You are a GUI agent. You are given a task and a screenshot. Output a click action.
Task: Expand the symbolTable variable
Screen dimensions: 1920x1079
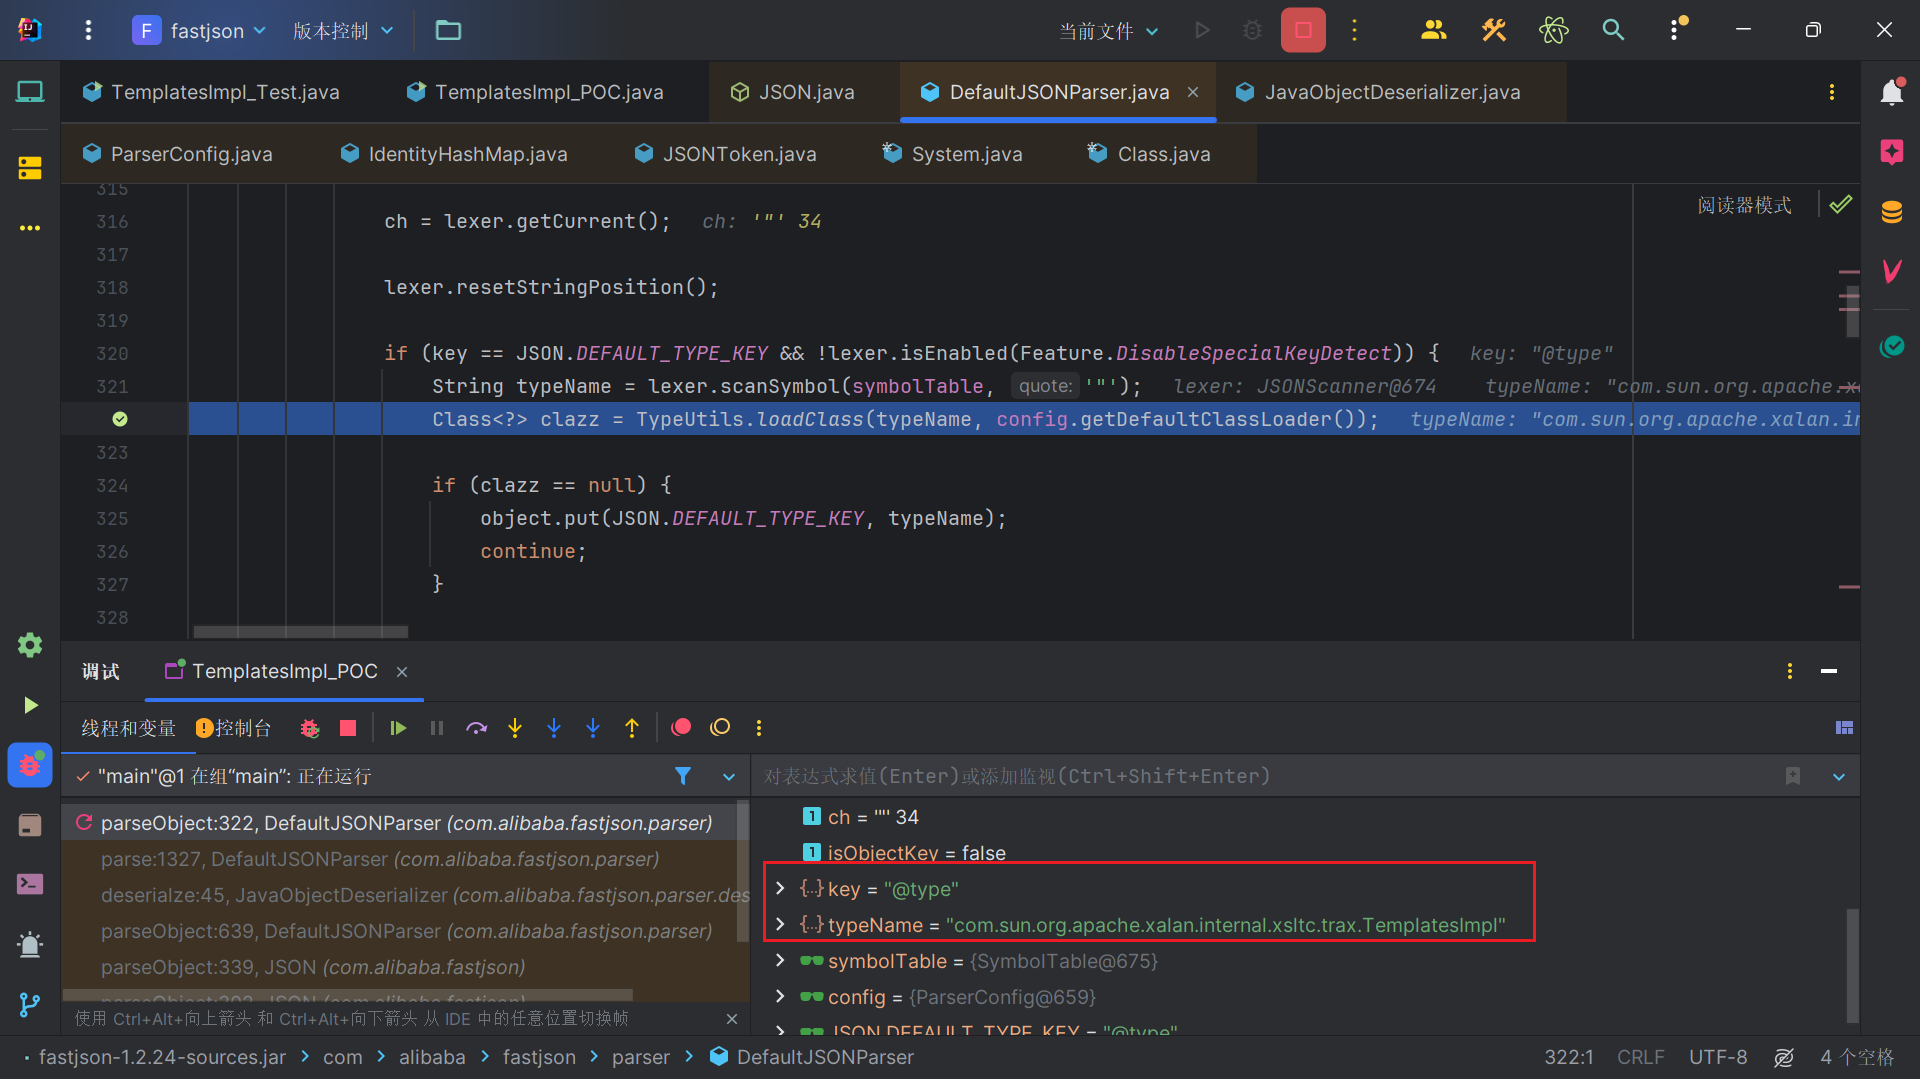pyautogui.click(x=780, y=960)
